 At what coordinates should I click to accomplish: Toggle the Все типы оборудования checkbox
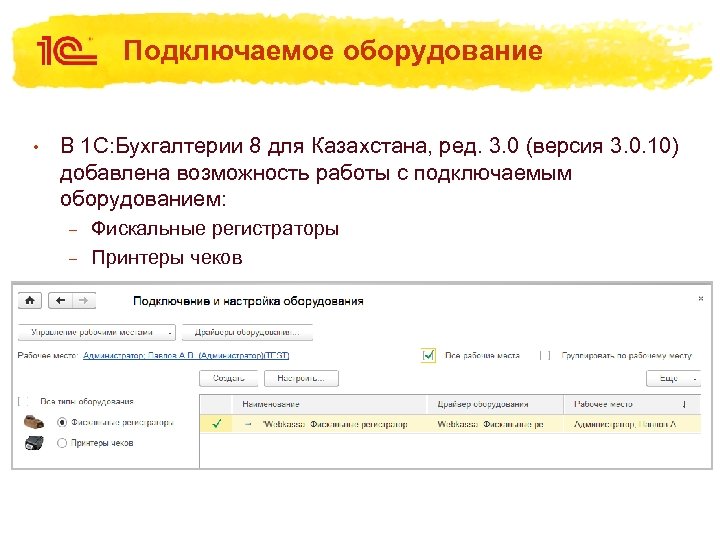point(23,401)
